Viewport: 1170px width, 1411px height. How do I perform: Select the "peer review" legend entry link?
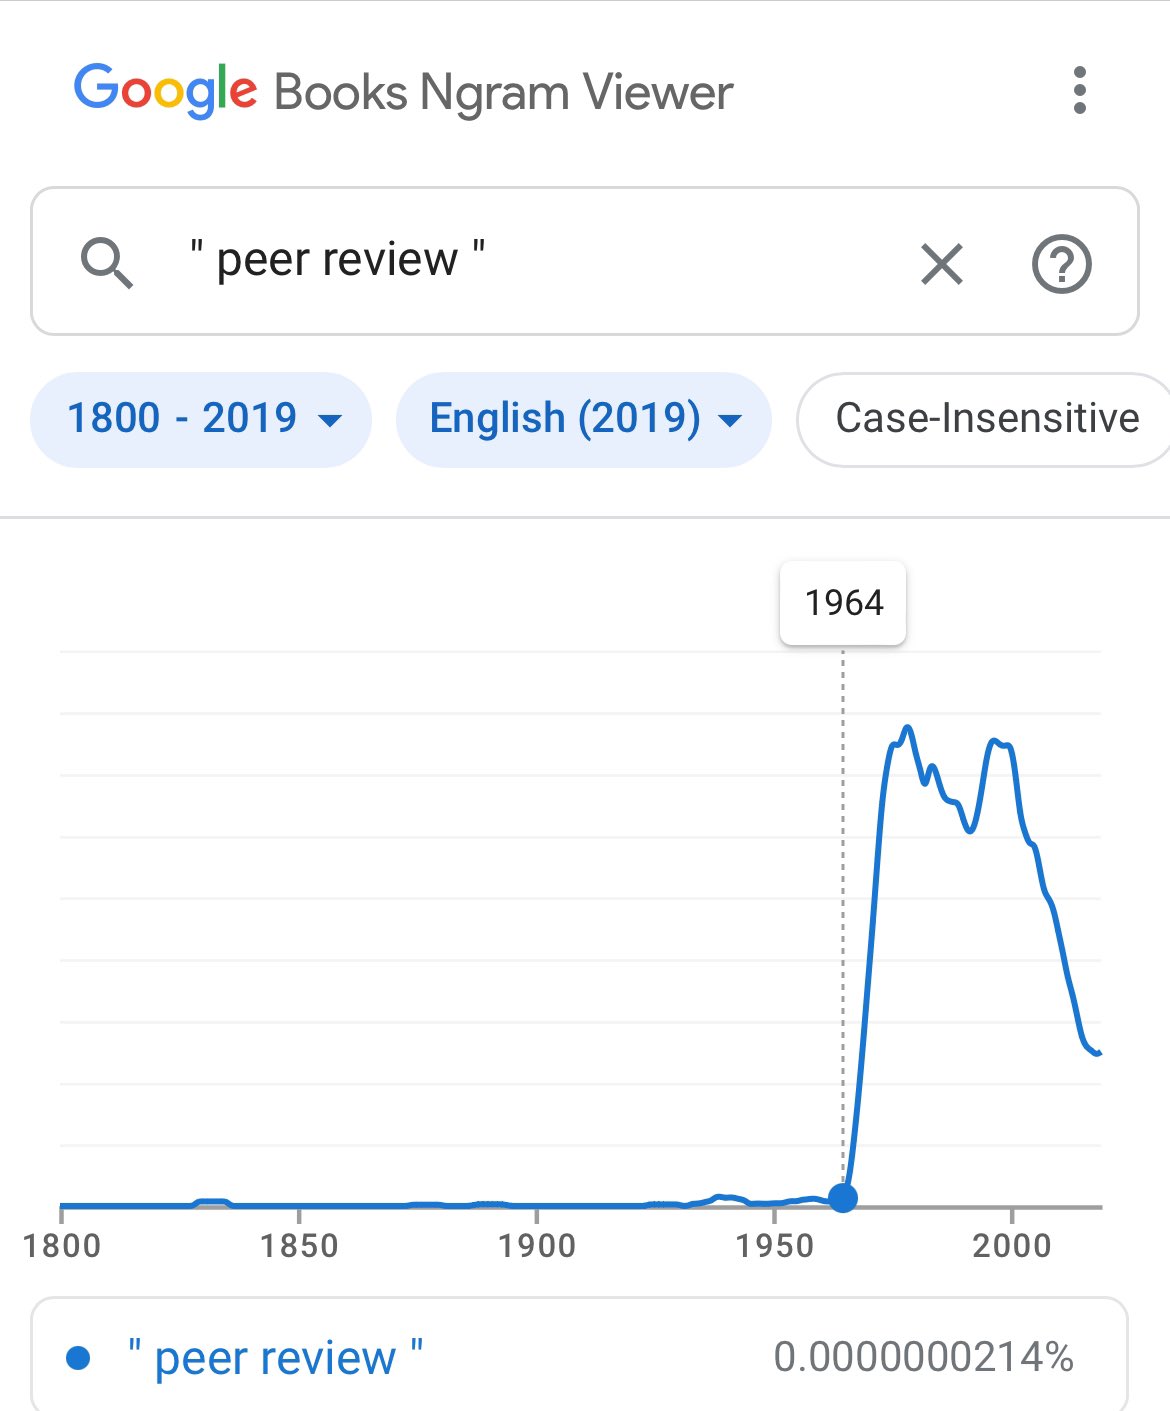[275, 1358]
